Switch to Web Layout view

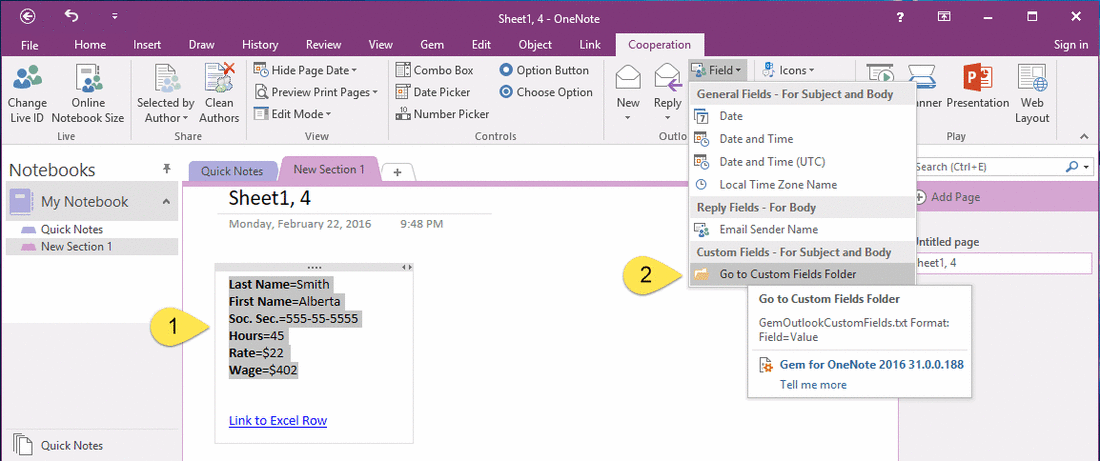pos(1032,94)
